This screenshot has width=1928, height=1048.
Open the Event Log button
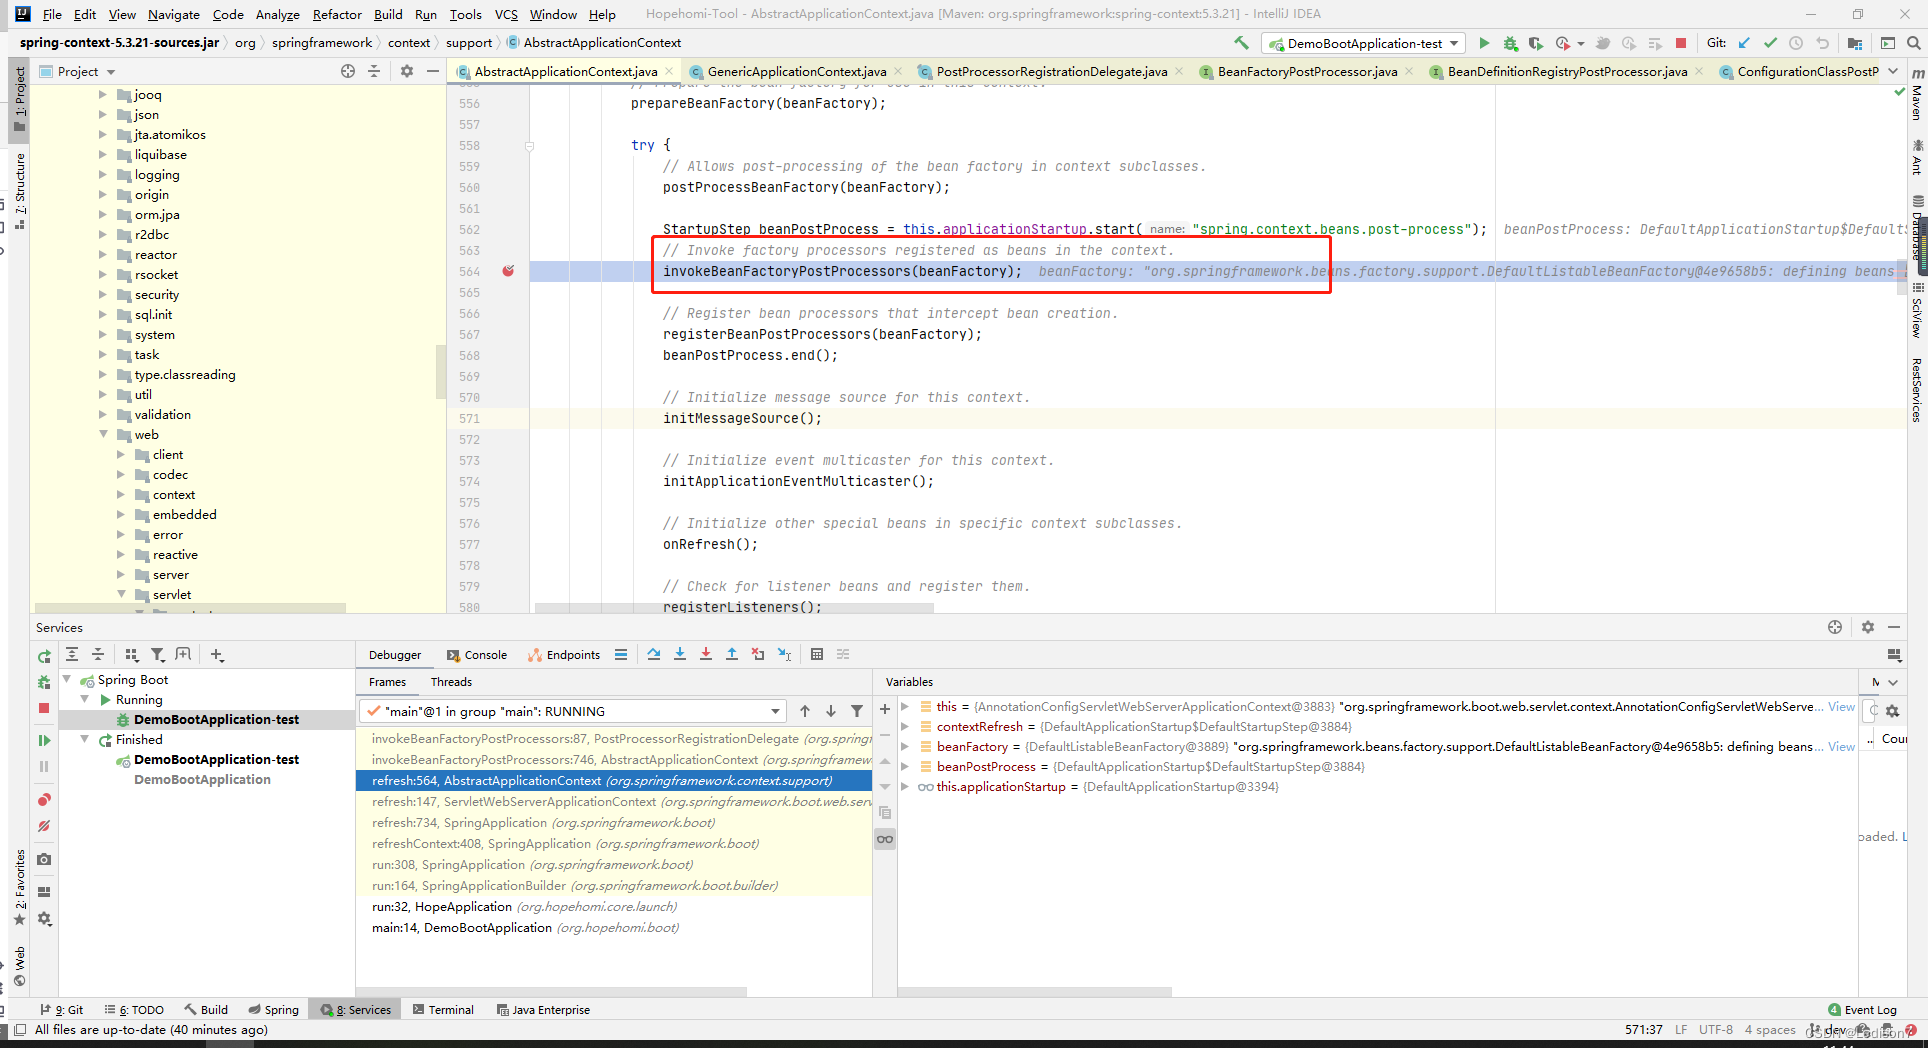pos(1862,1010)
